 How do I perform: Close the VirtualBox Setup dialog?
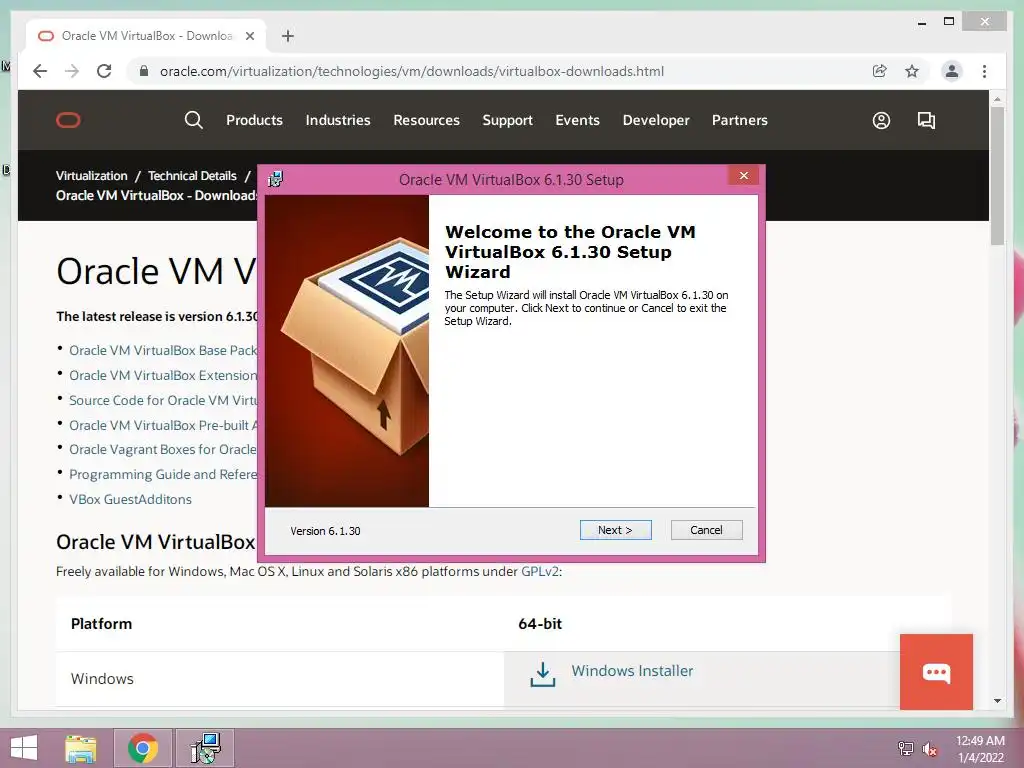743,176
